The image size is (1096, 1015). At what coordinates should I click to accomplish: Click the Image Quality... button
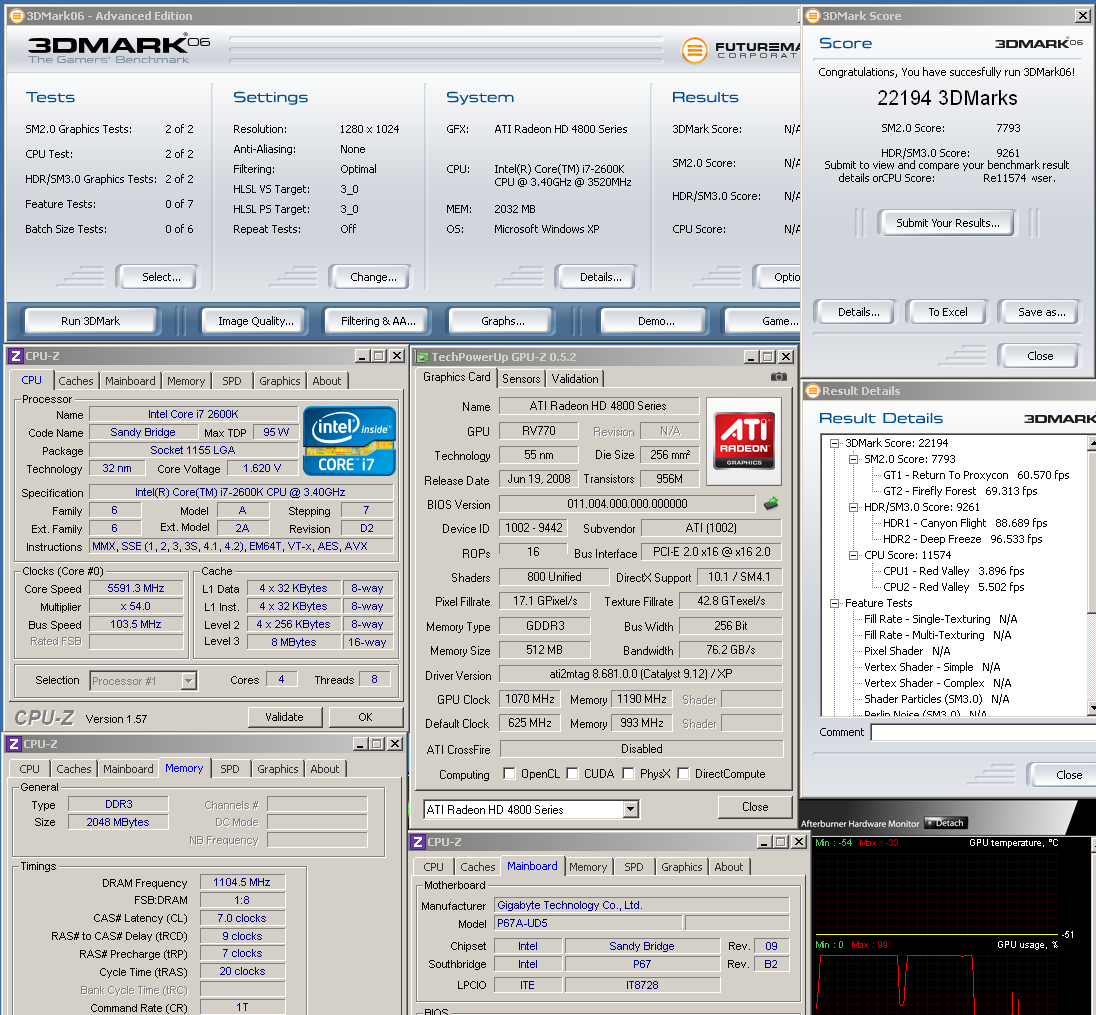point(256,321)
